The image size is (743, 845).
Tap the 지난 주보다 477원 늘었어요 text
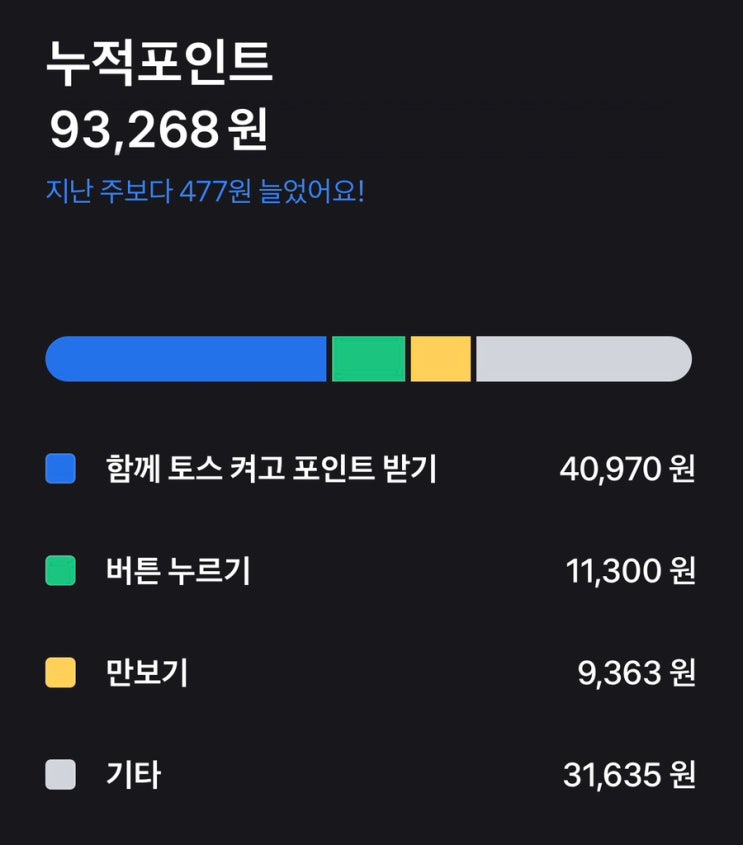tap(205, 191)
